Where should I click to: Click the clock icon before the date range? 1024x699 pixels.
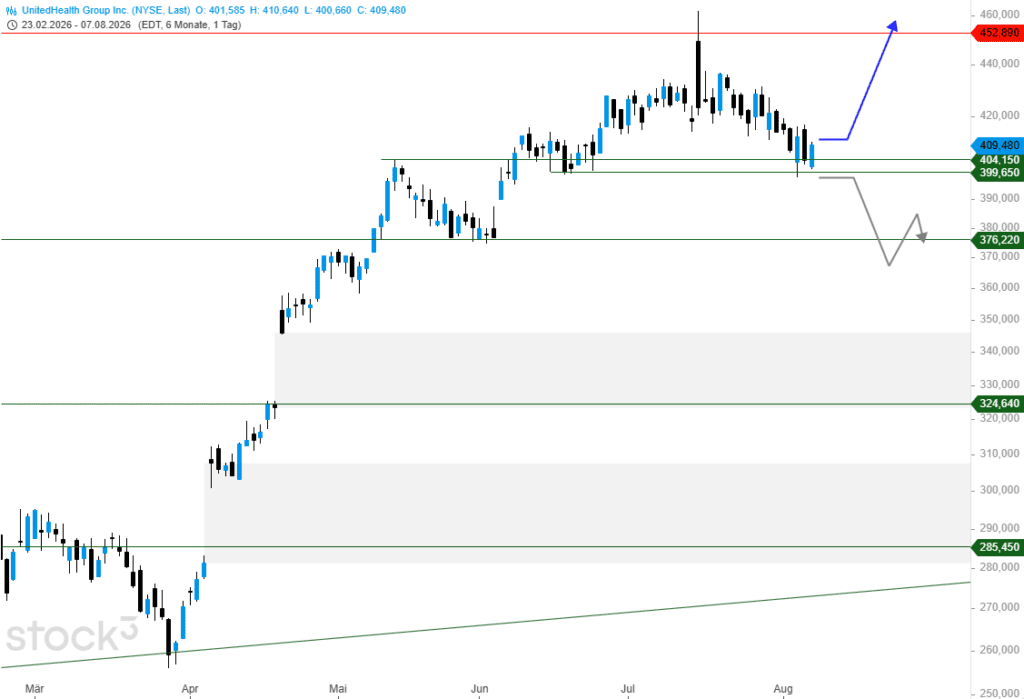tap(11, 25)
